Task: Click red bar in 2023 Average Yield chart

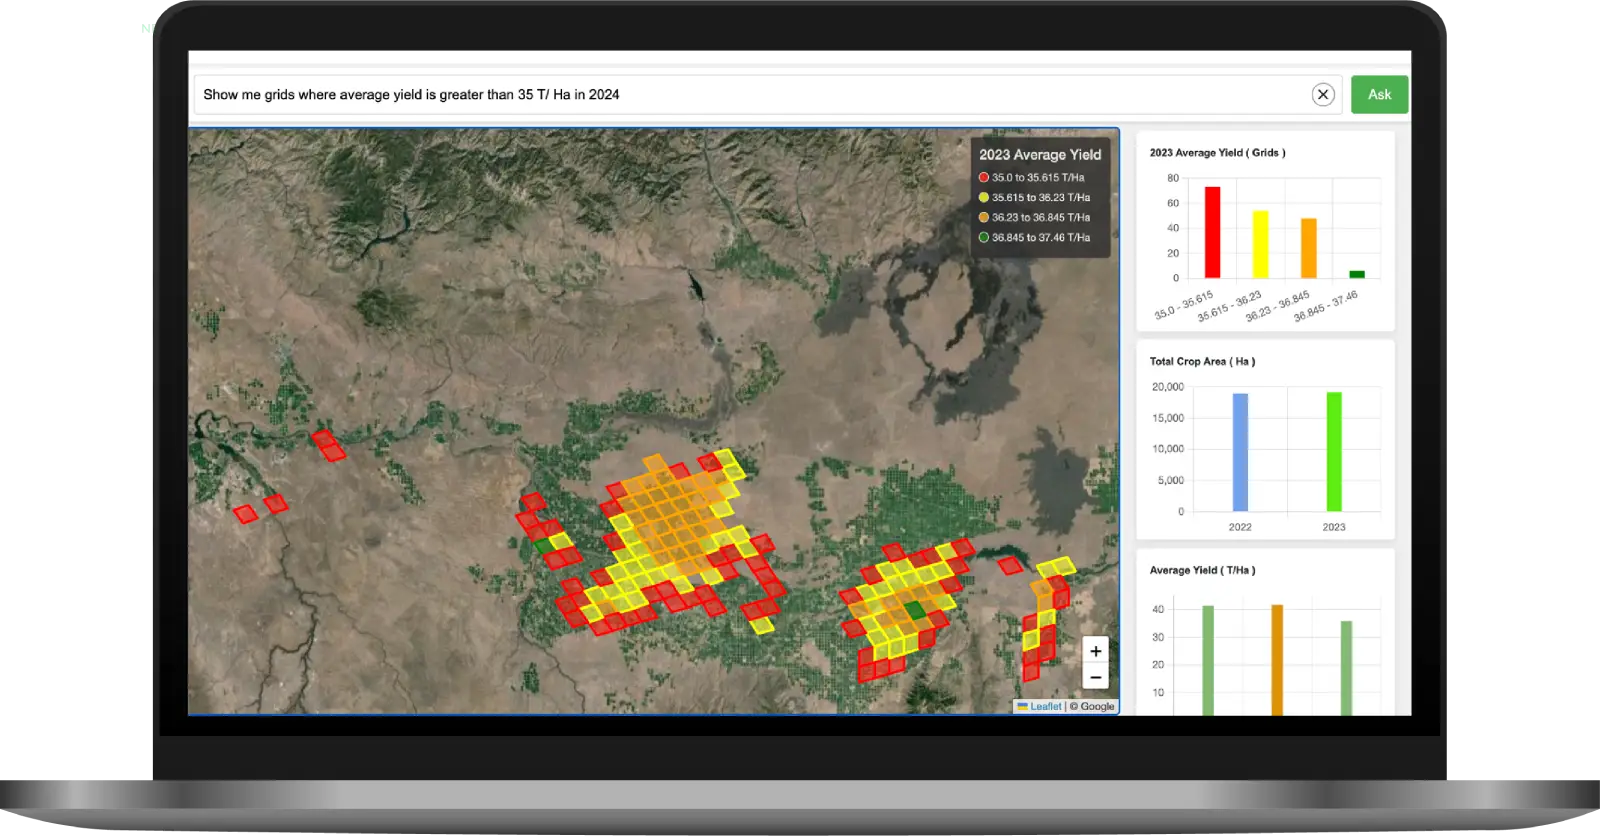Action: click(1212, 232)
